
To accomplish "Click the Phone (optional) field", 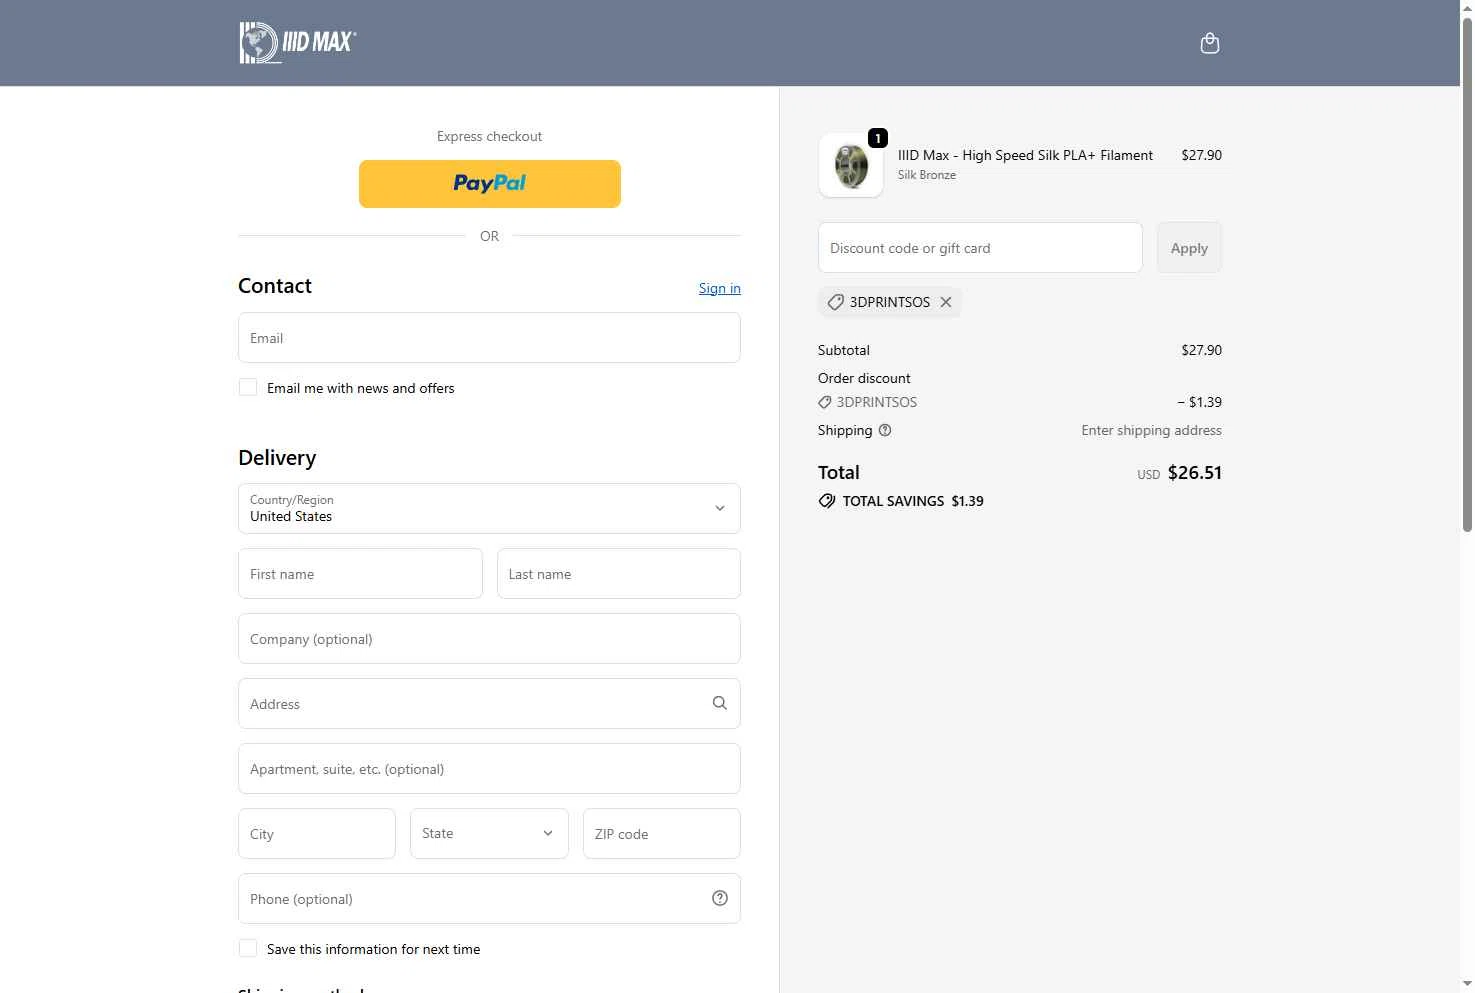I will coord(489,898).
